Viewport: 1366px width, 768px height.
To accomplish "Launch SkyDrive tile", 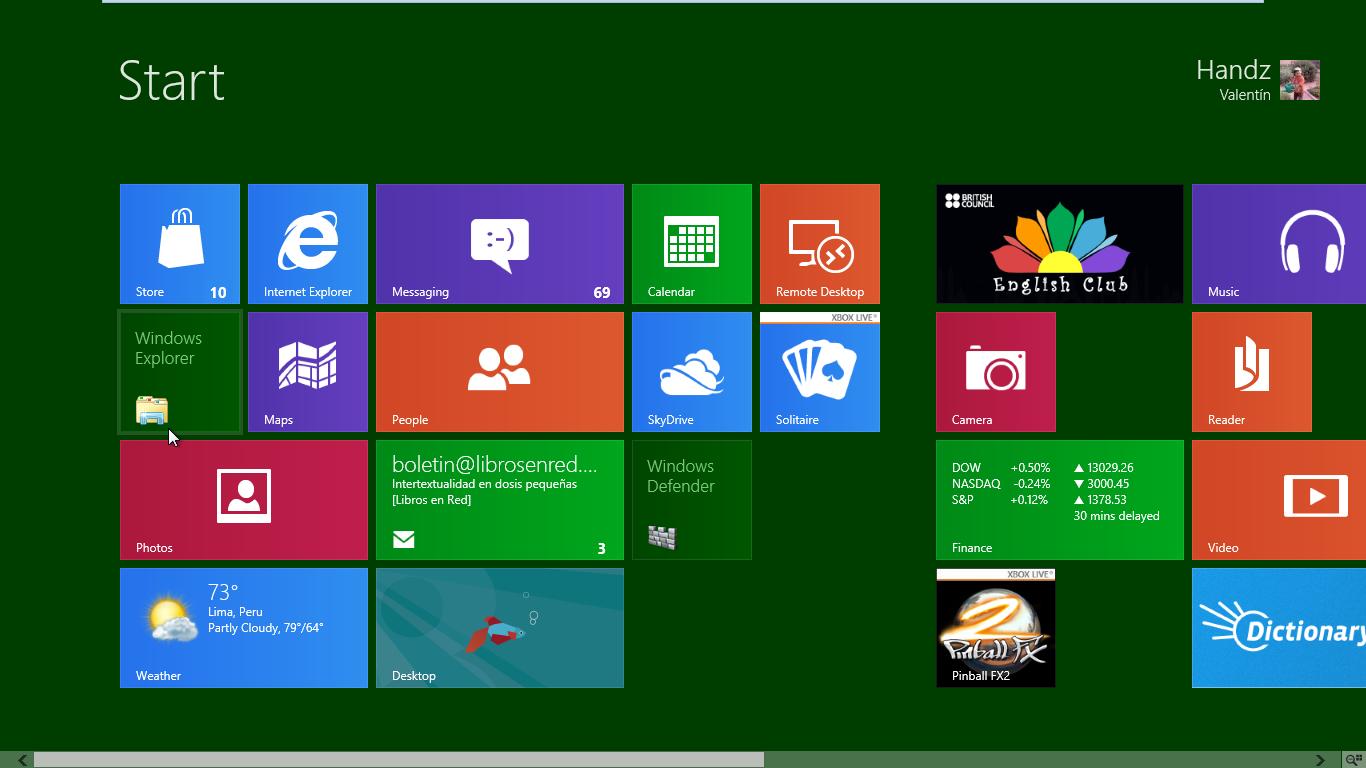I will tap(692, 372).
